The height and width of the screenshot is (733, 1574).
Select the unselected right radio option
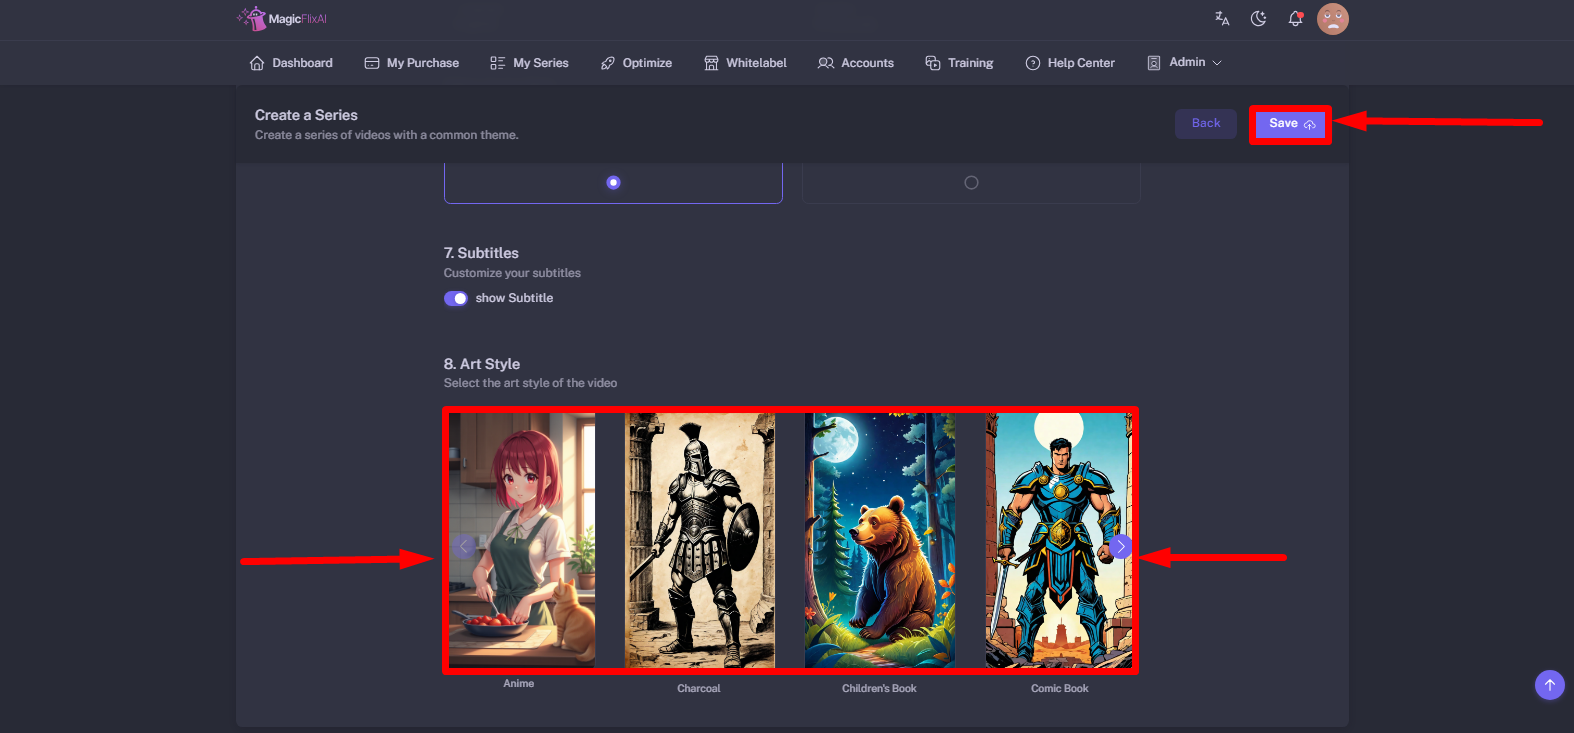(x=971, y=183)
